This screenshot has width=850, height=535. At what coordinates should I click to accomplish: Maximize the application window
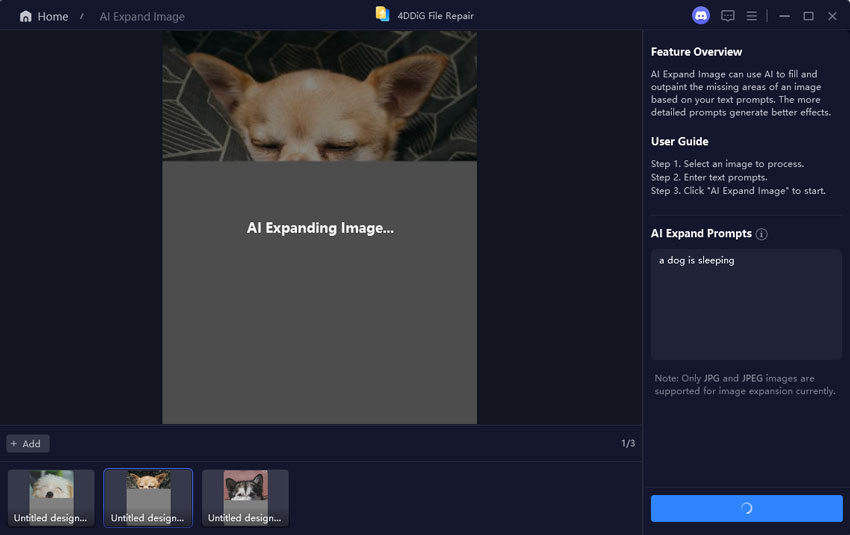tap(808, 16)
